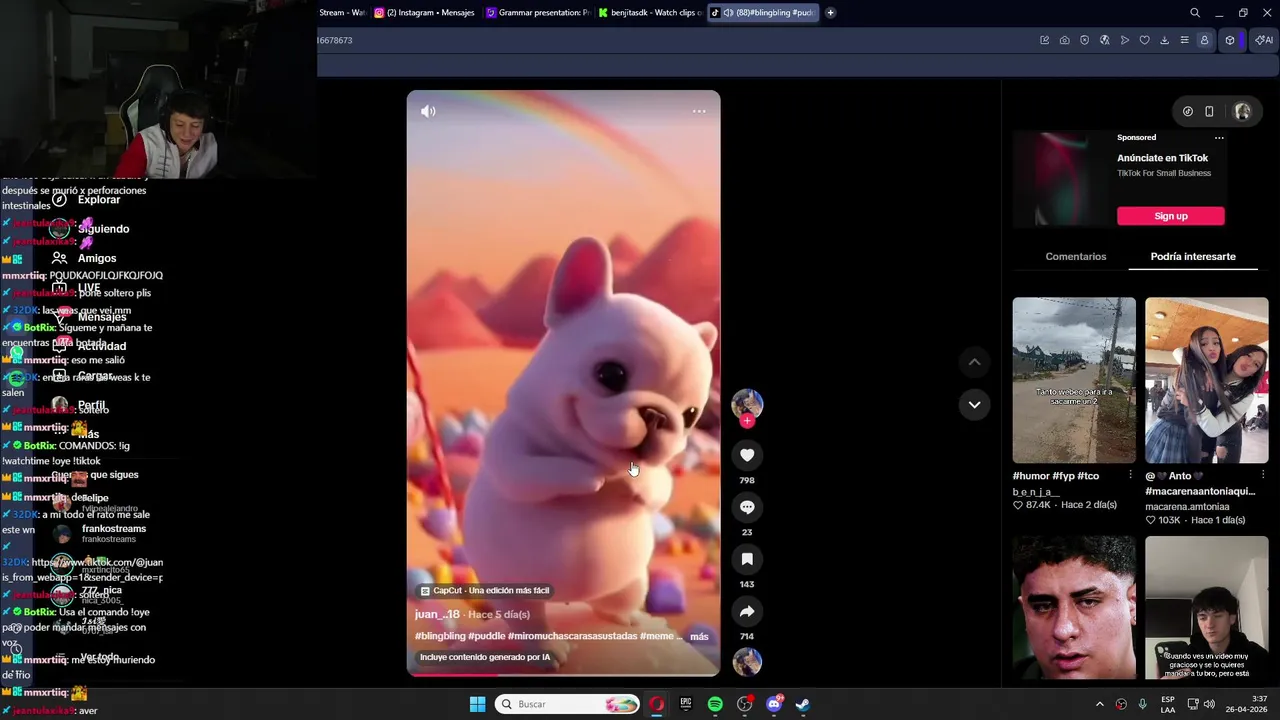This screenshot has height=720, width=1280.
Task: Click the tray microphone icon
Action: [1142, 704]
